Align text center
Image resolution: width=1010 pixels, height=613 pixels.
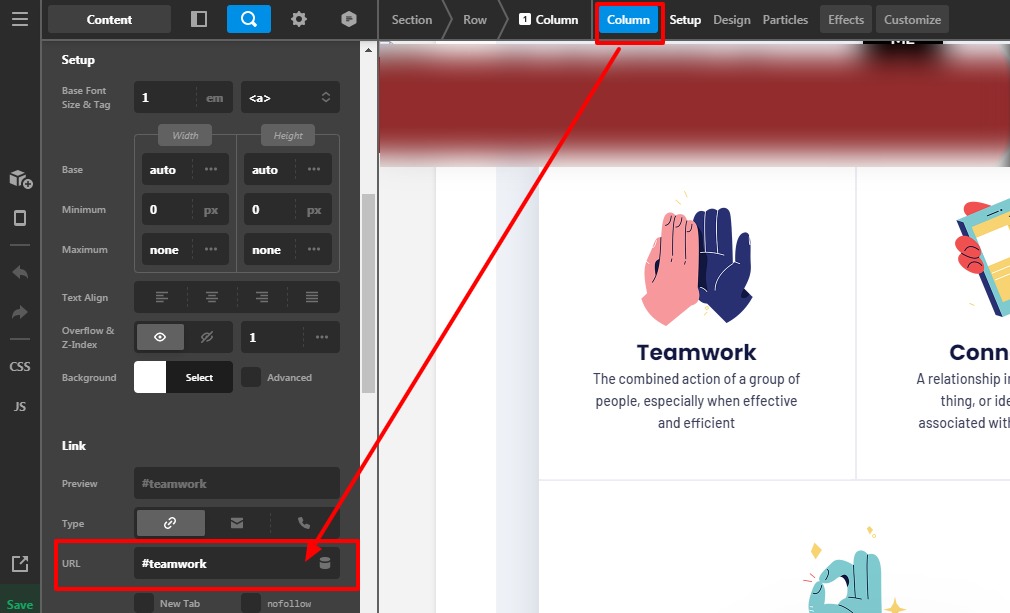(212, 297)
